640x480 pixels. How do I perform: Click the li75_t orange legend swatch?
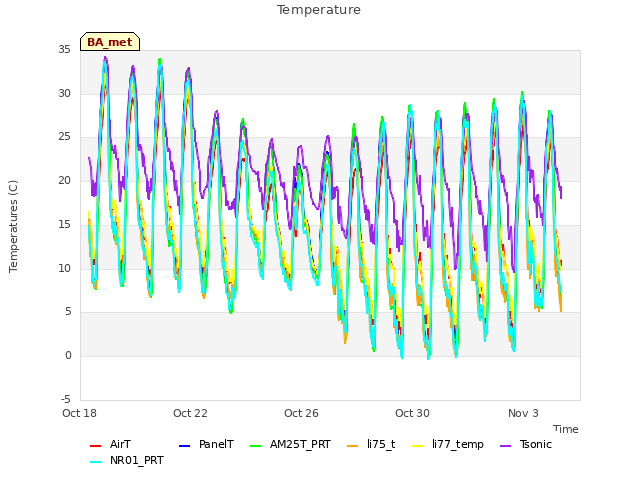(353, 446)
